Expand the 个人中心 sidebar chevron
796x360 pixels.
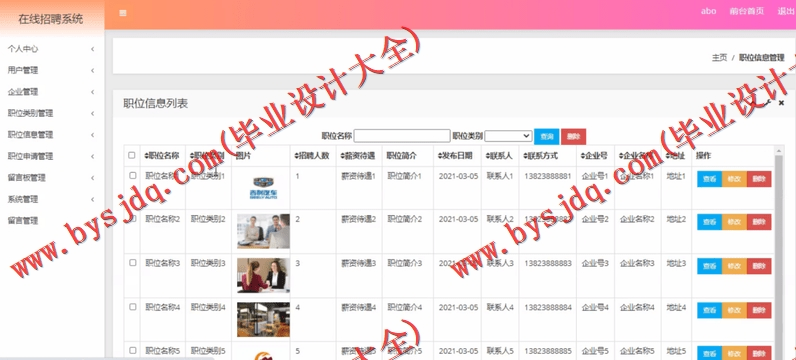92,49
